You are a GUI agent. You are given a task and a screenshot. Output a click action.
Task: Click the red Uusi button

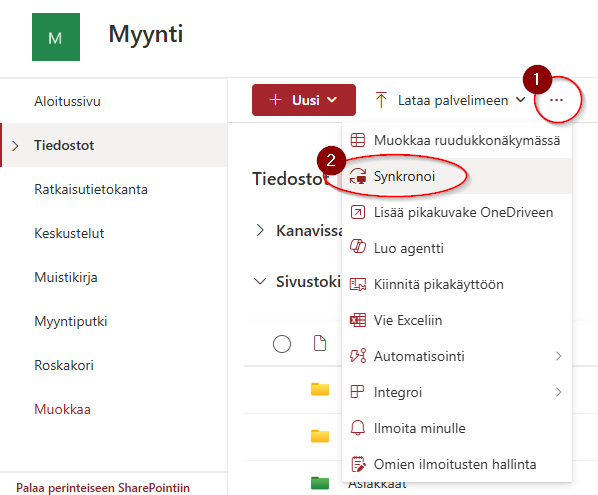tap(304, 100)
